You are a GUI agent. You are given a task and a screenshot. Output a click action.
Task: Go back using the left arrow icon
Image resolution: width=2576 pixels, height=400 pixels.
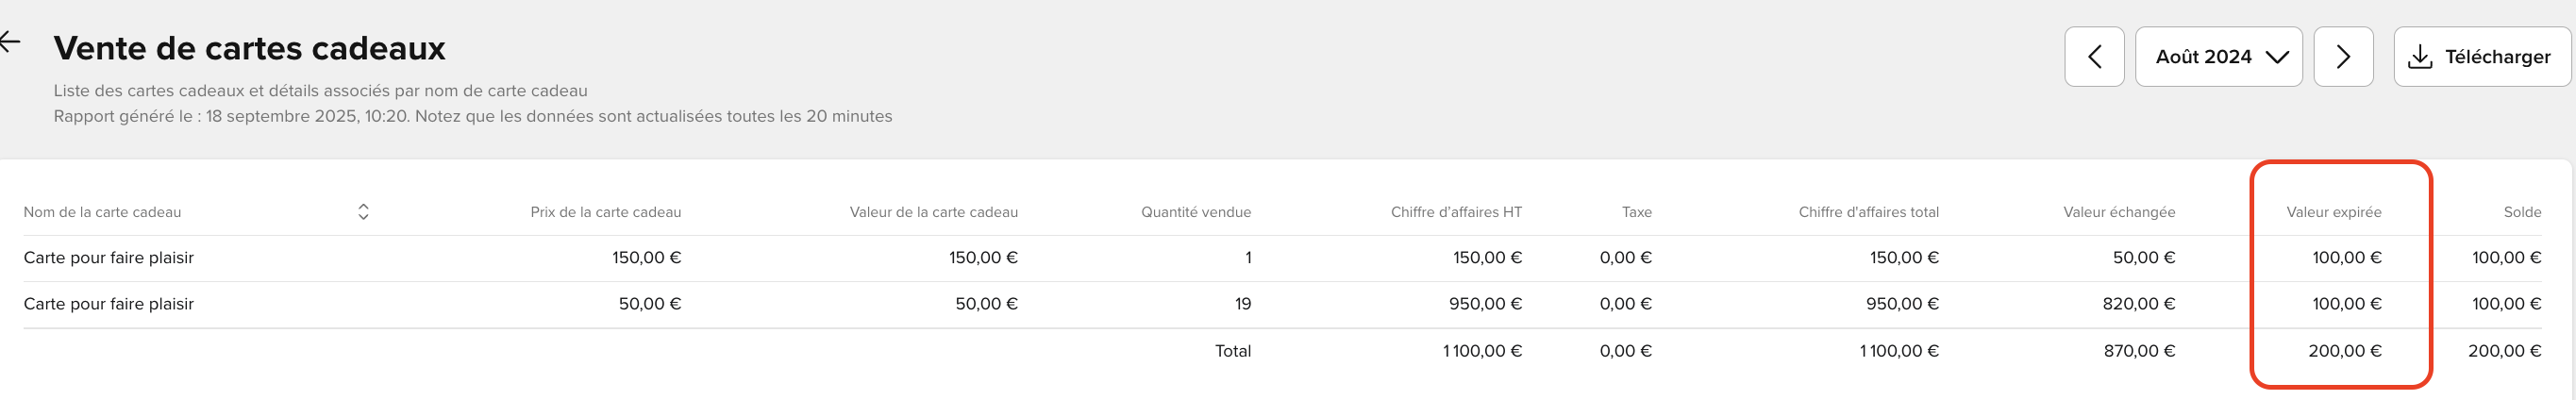[10, 42]
